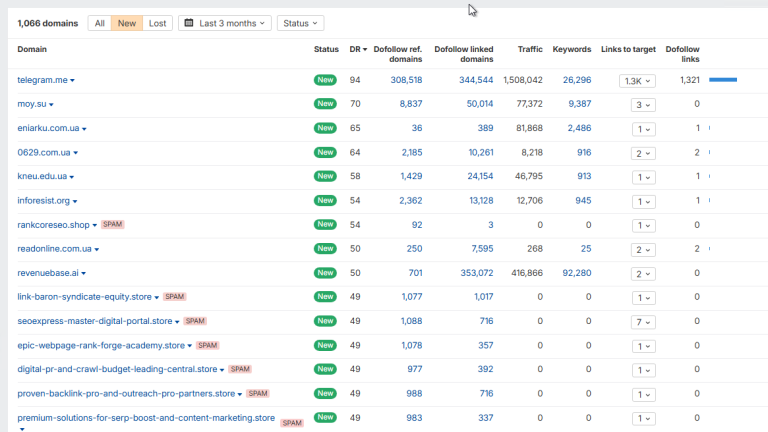Open links dropdown for 0629.com.ua row

pyautogui.click(x=643, y=153)
